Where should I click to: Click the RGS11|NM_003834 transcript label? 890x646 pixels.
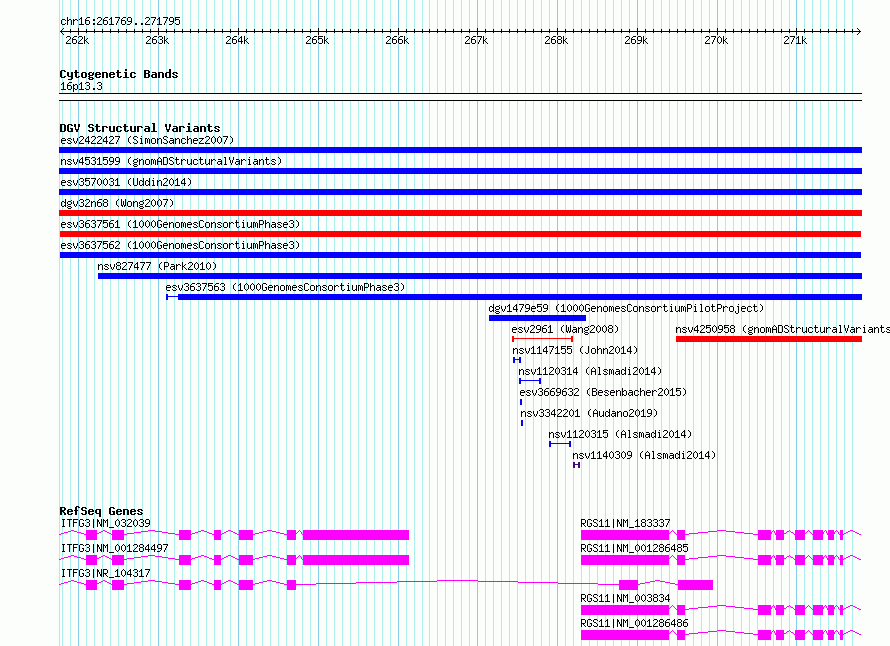pos(625,598)
